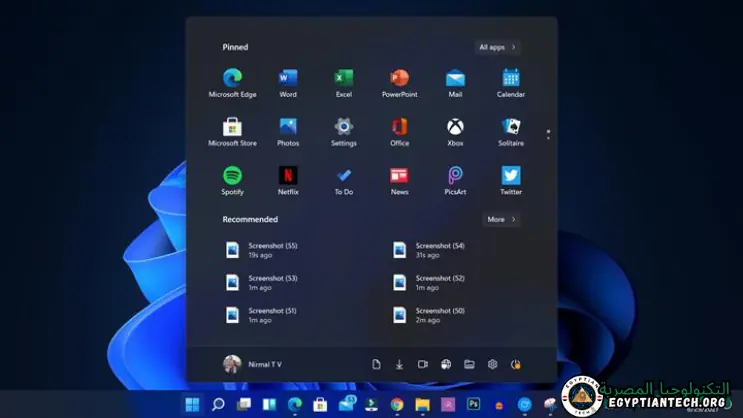Expand More recommended items
The width and height of the screenshot is (743, 418).
(x=501, y=219)
